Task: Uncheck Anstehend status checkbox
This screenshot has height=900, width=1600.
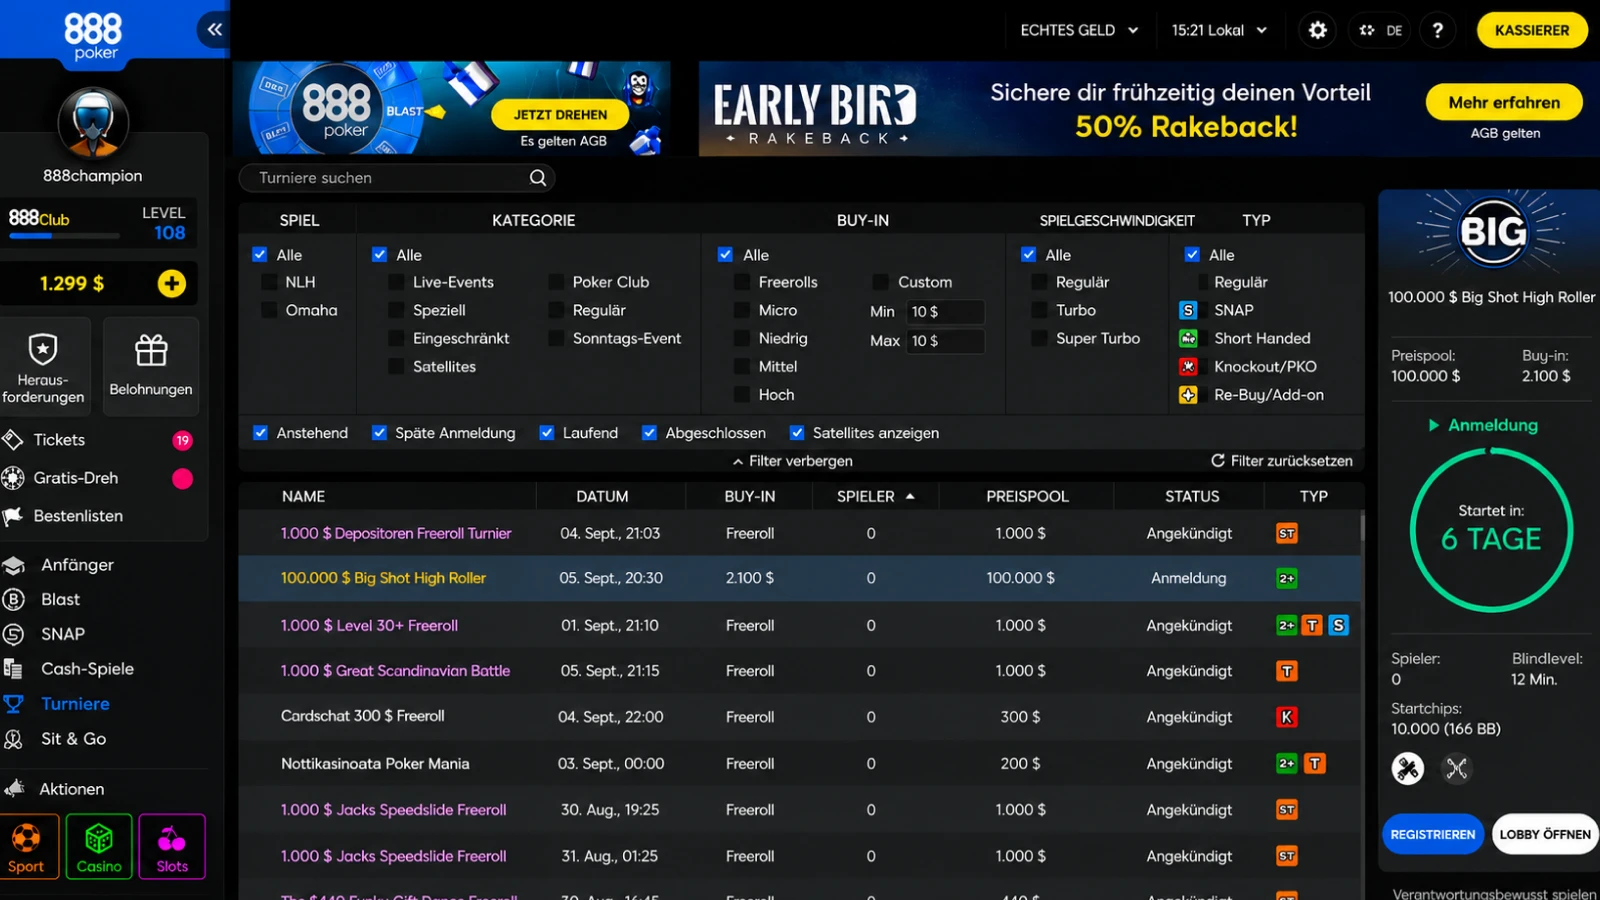Action: pyautogui.click(x=260, y=433)
